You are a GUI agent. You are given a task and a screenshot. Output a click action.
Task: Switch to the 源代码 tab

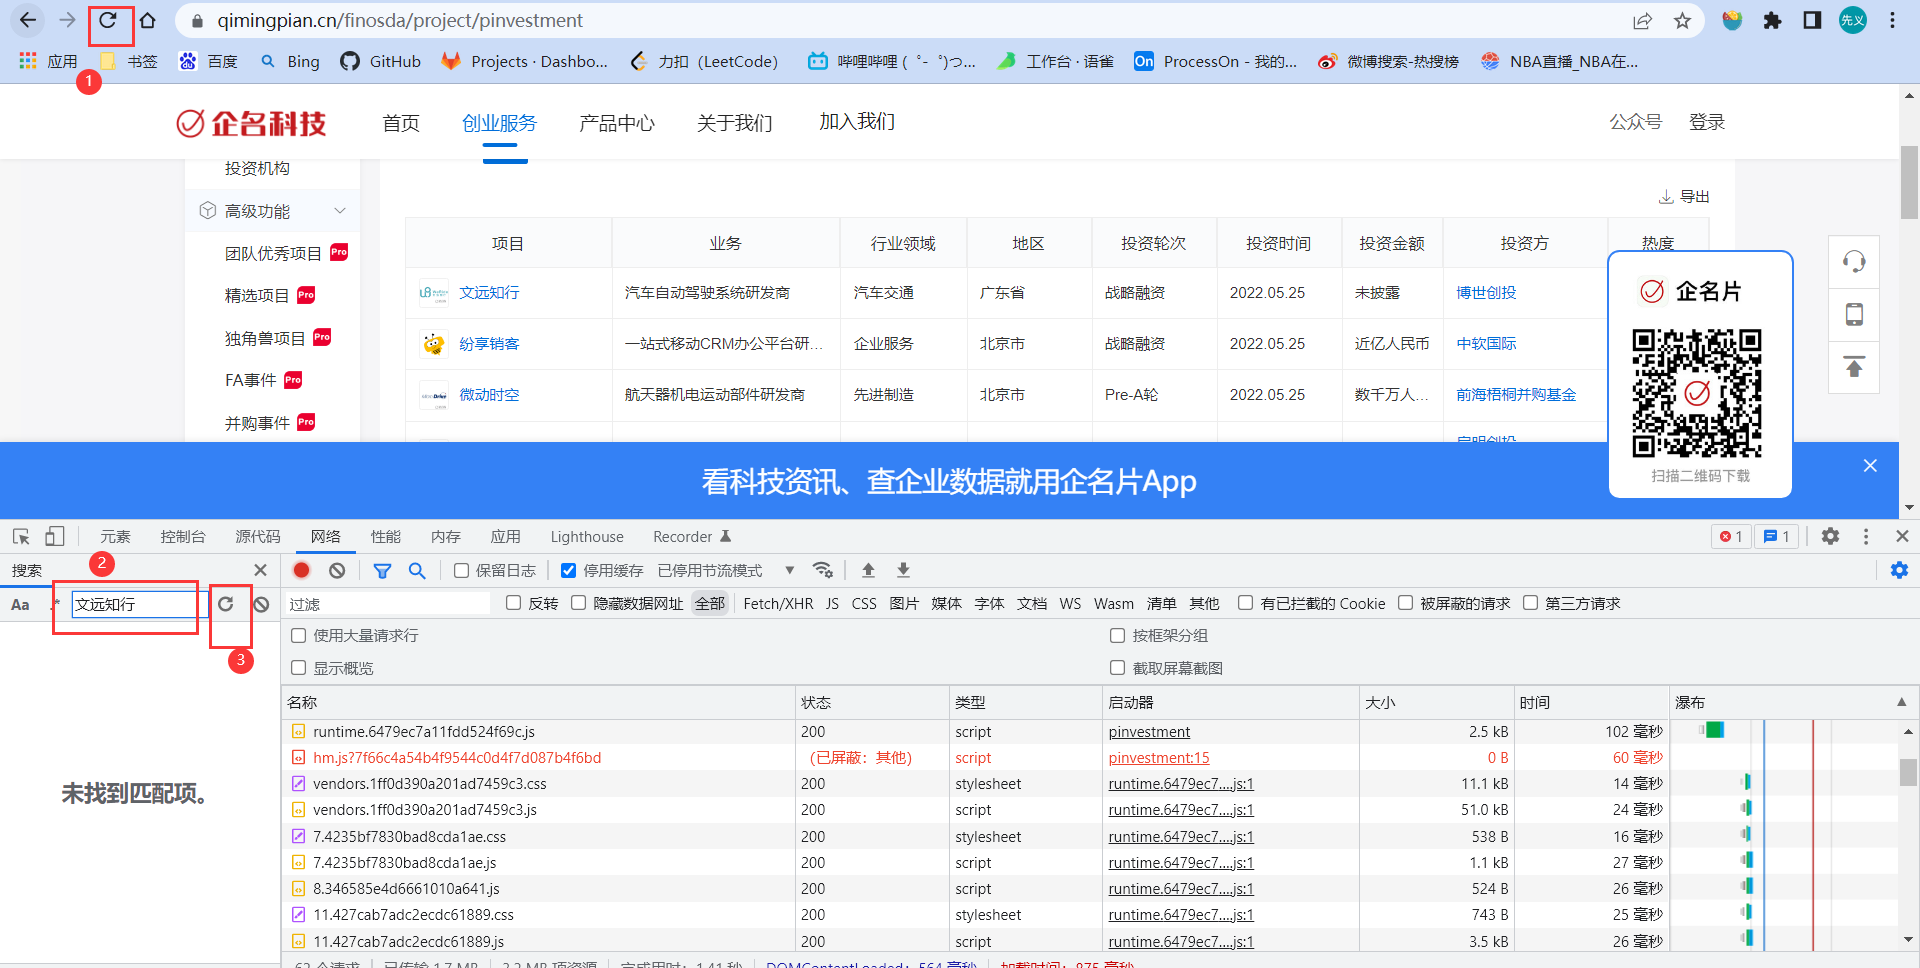[x=258, y=537]
